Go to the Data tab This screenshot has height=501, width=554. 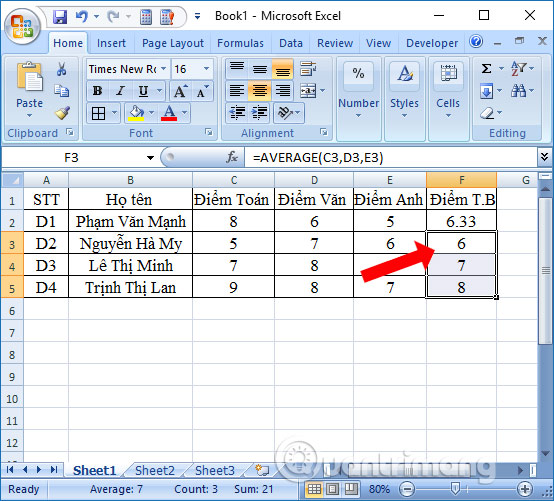click(291, 43)
